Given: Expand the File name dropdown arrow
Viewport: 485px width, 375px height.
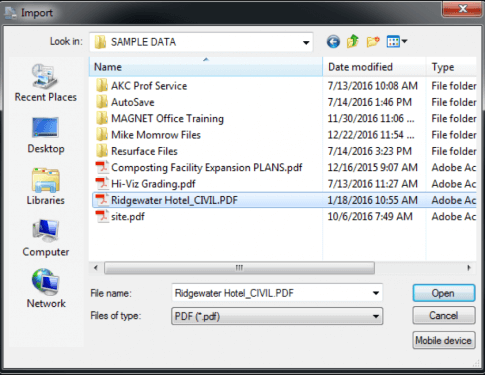Looking at the screenshot, I should click(376, 293).
